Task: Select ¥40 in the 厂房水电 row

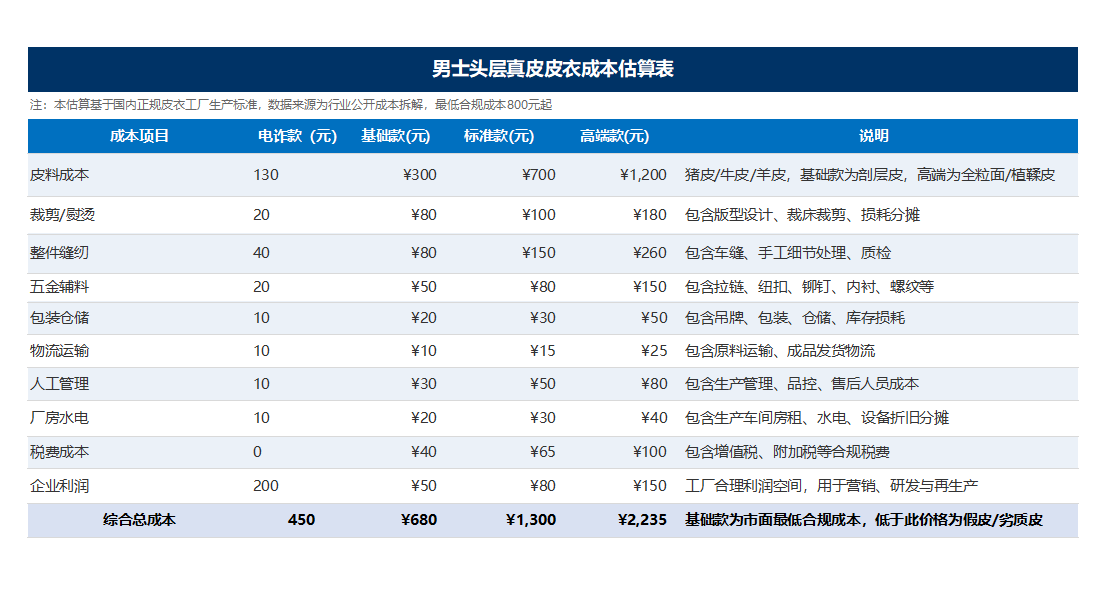Action: click(x=654, y=418)
